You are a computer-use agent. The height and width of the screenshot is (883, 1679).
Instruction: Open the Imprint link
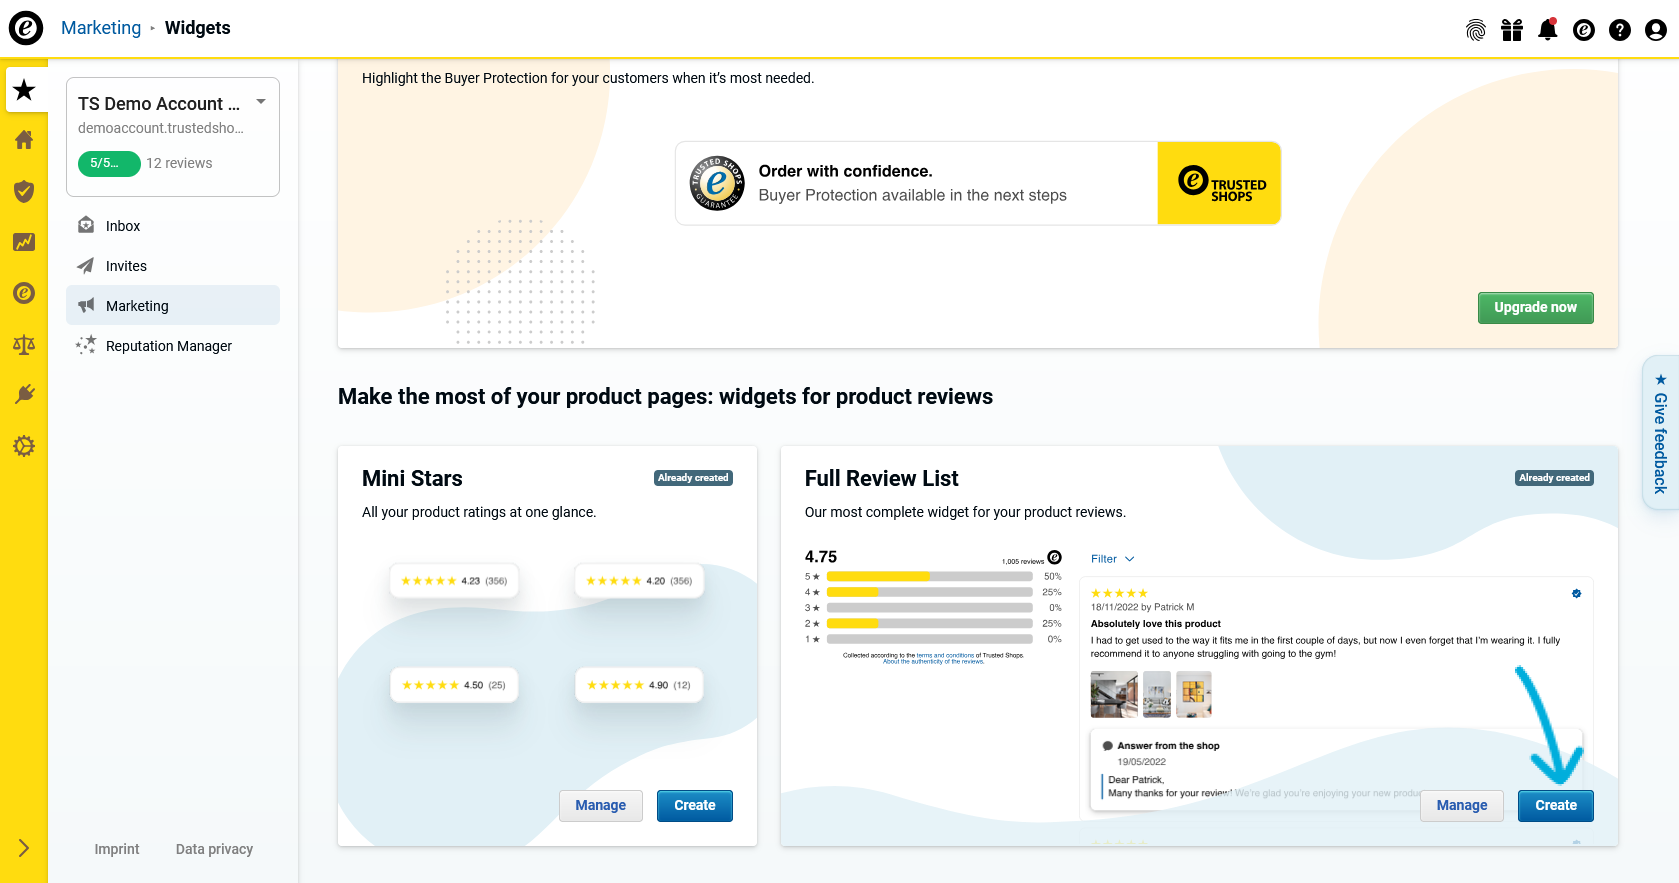coord(117,849)
